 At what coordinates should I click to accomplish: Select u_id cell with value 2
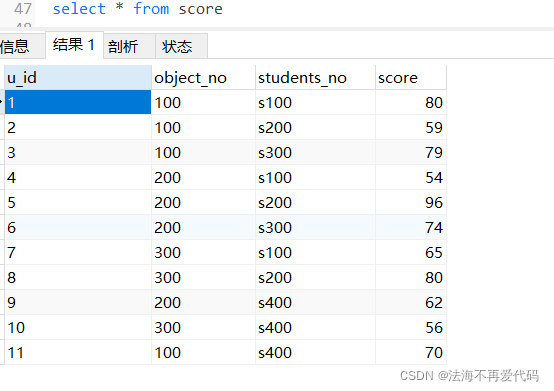point(78,128)
